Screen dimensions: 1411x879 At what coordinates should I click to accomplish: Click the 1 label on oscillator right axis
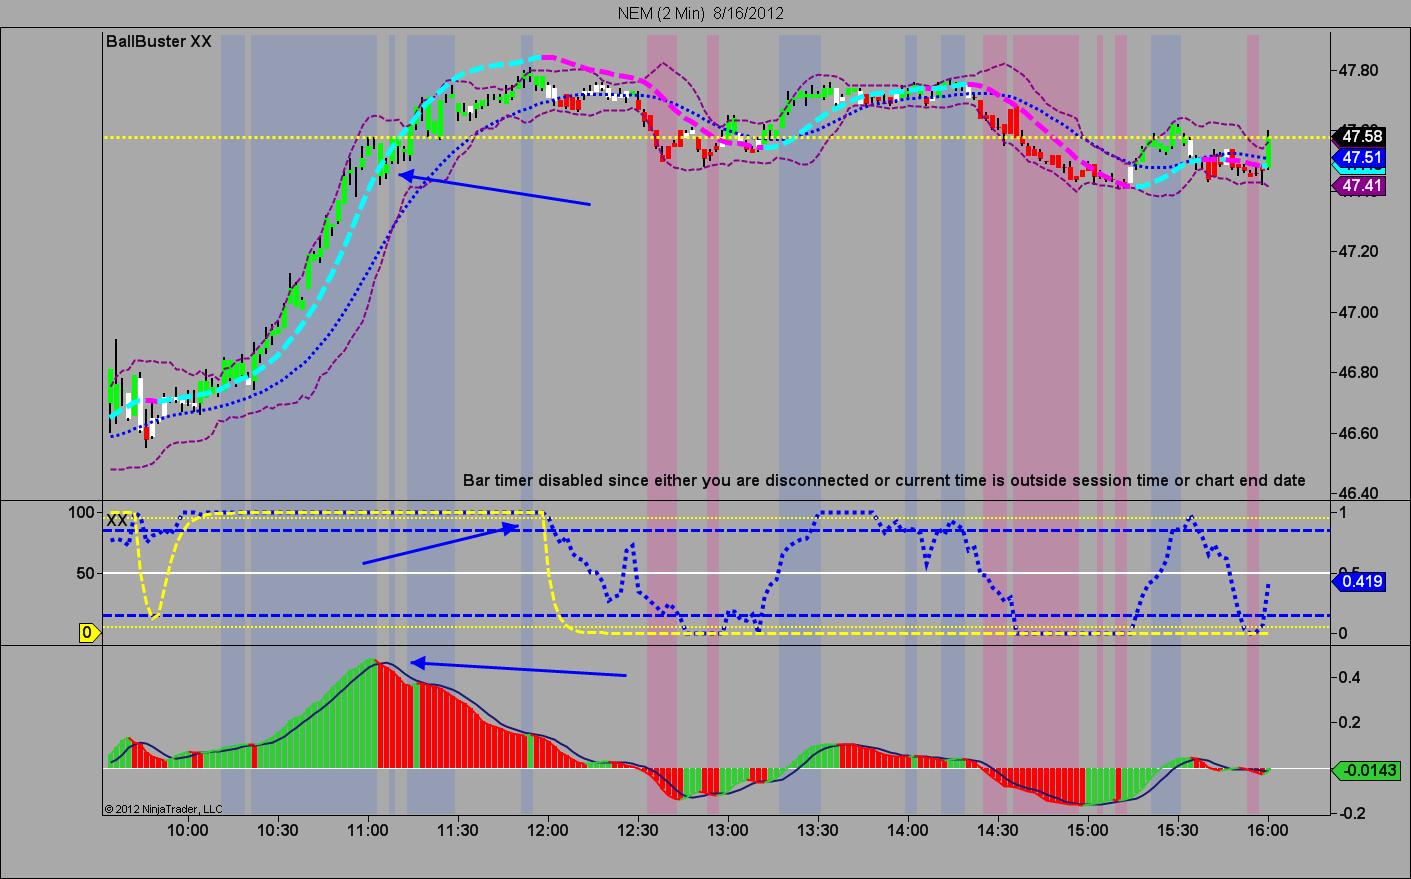[x=1343, y=512]
